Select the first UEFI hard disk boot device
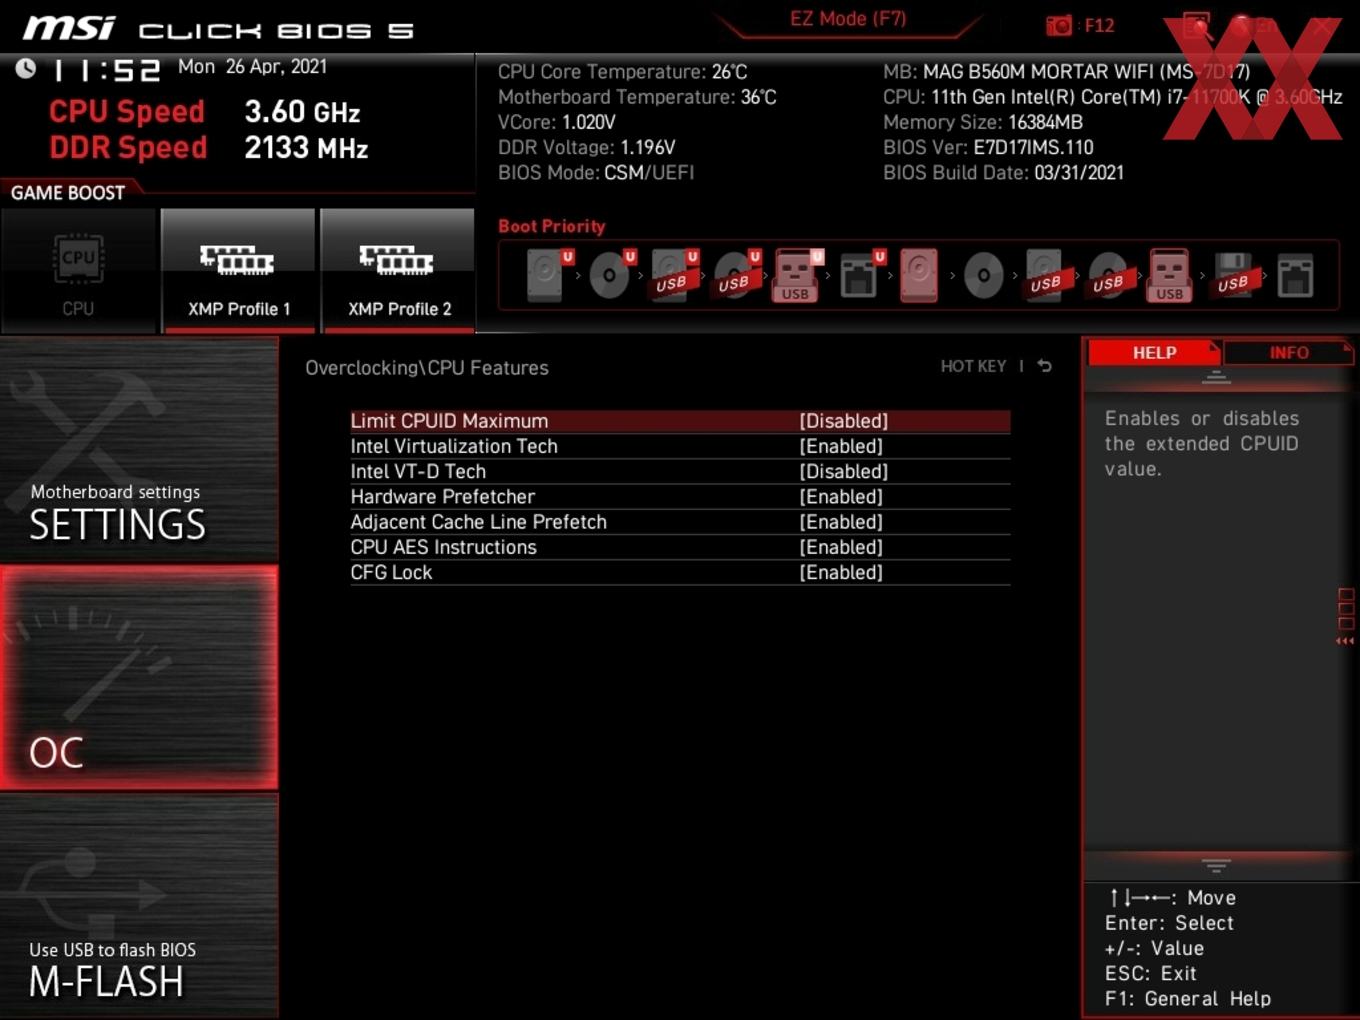The width and height of the screenshot is (1360, 1020). (x=548, y=275)
